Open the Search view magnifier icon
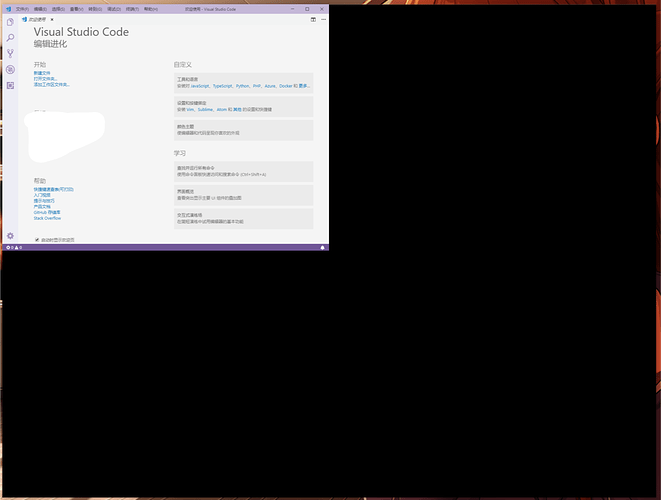Image resolution: width=661 pixels, height=500 pixels. coord(10,38)
